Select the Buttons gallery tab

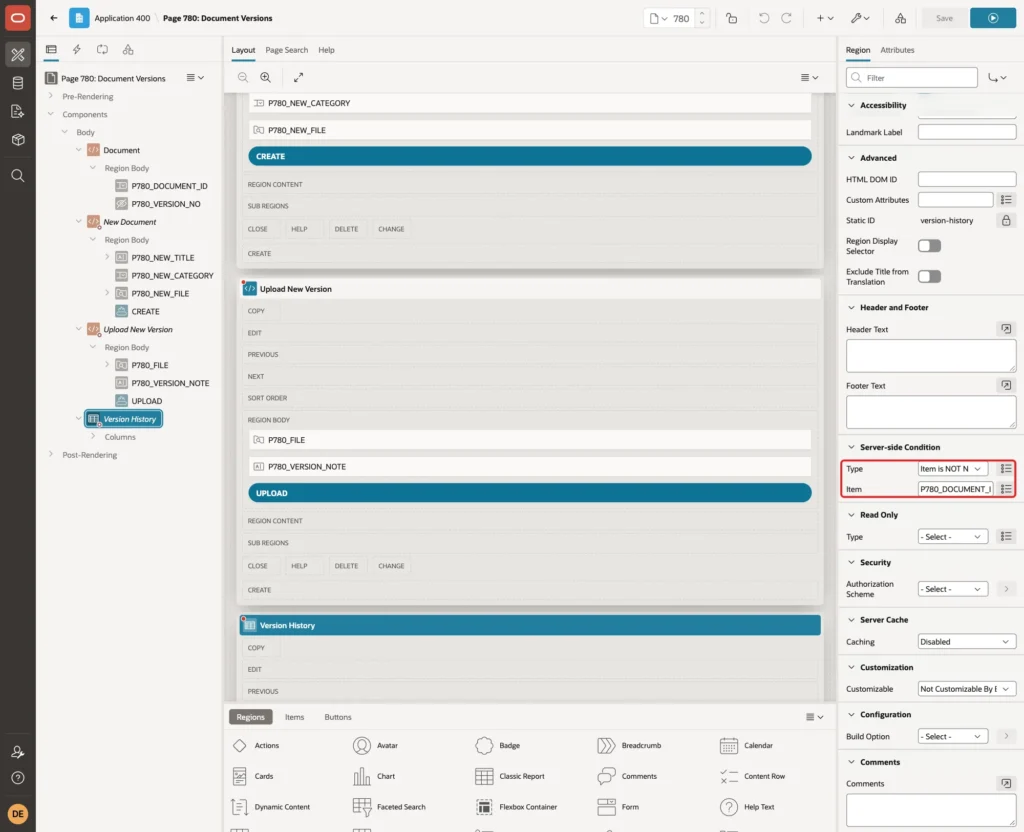click(x=338, y=717)
